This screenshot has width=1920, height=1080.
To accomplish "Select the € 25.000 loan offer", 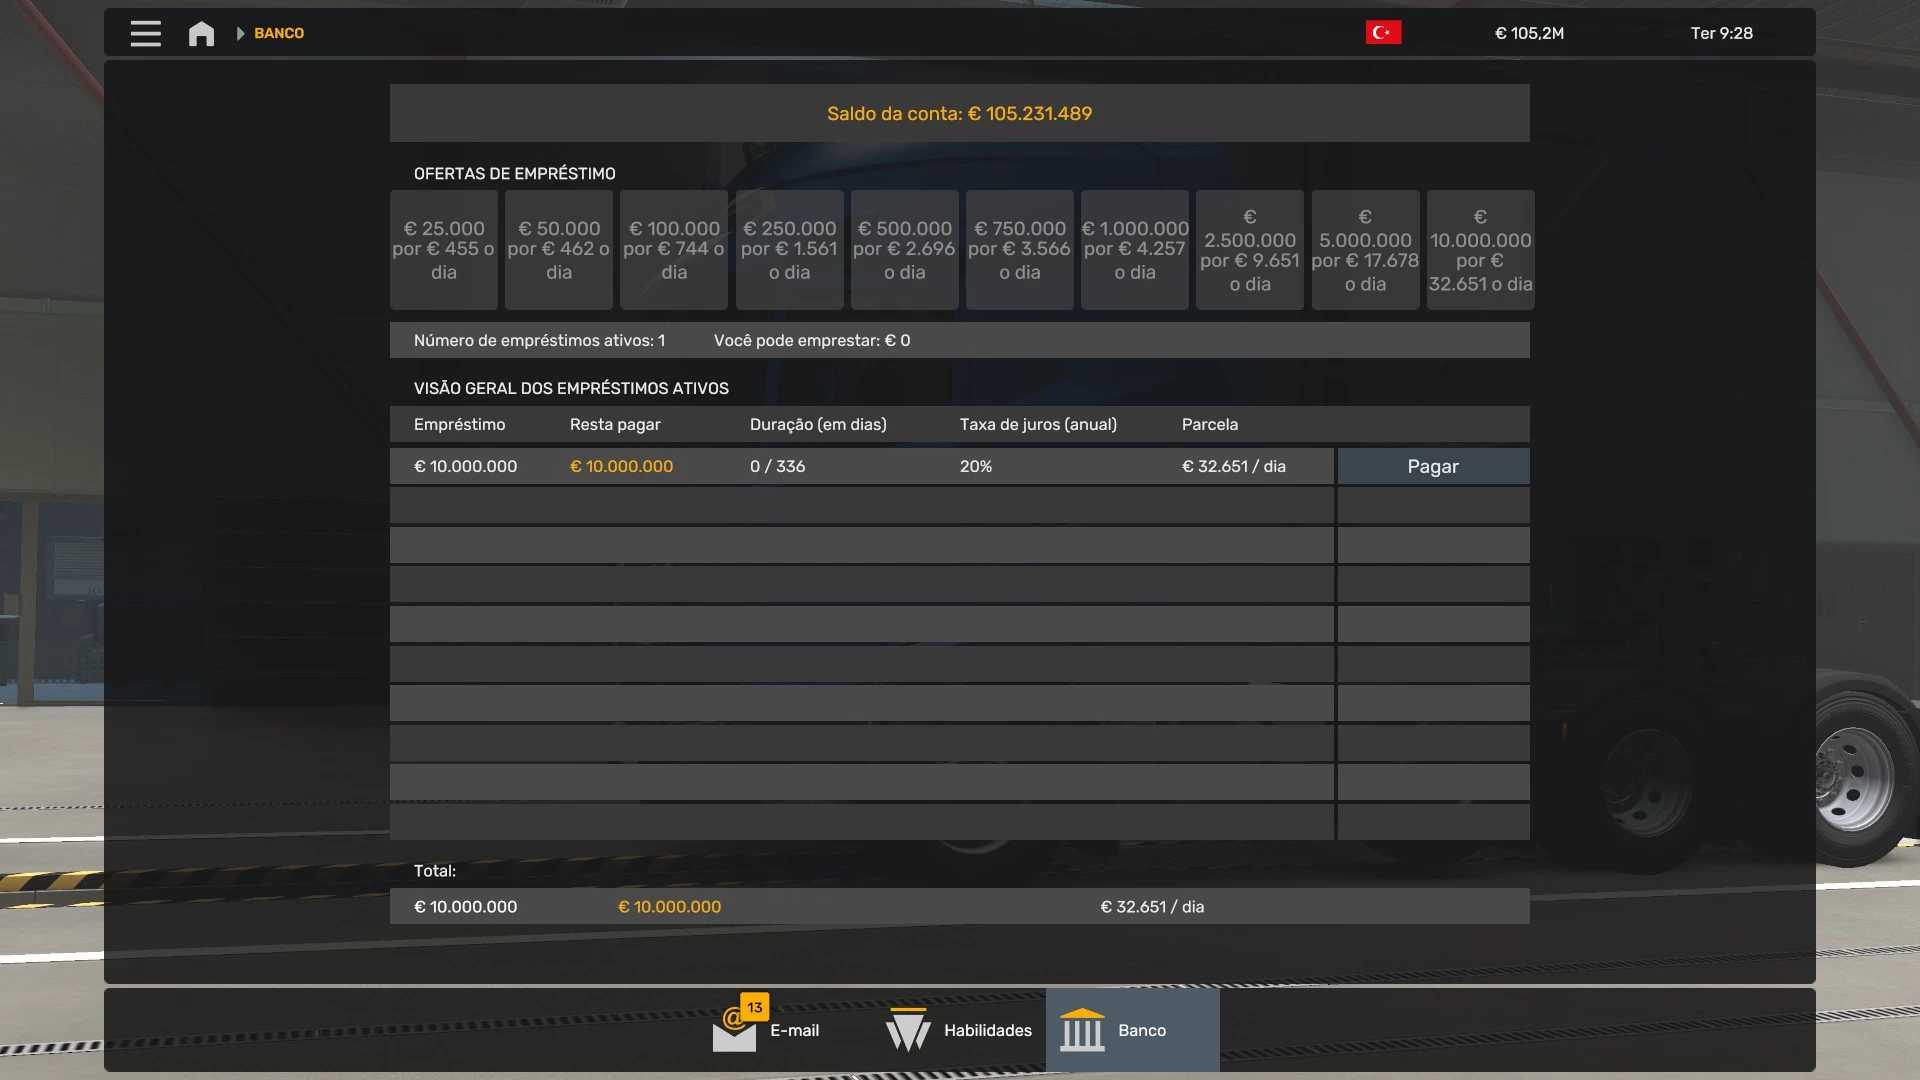I will (x=443, y=250).
